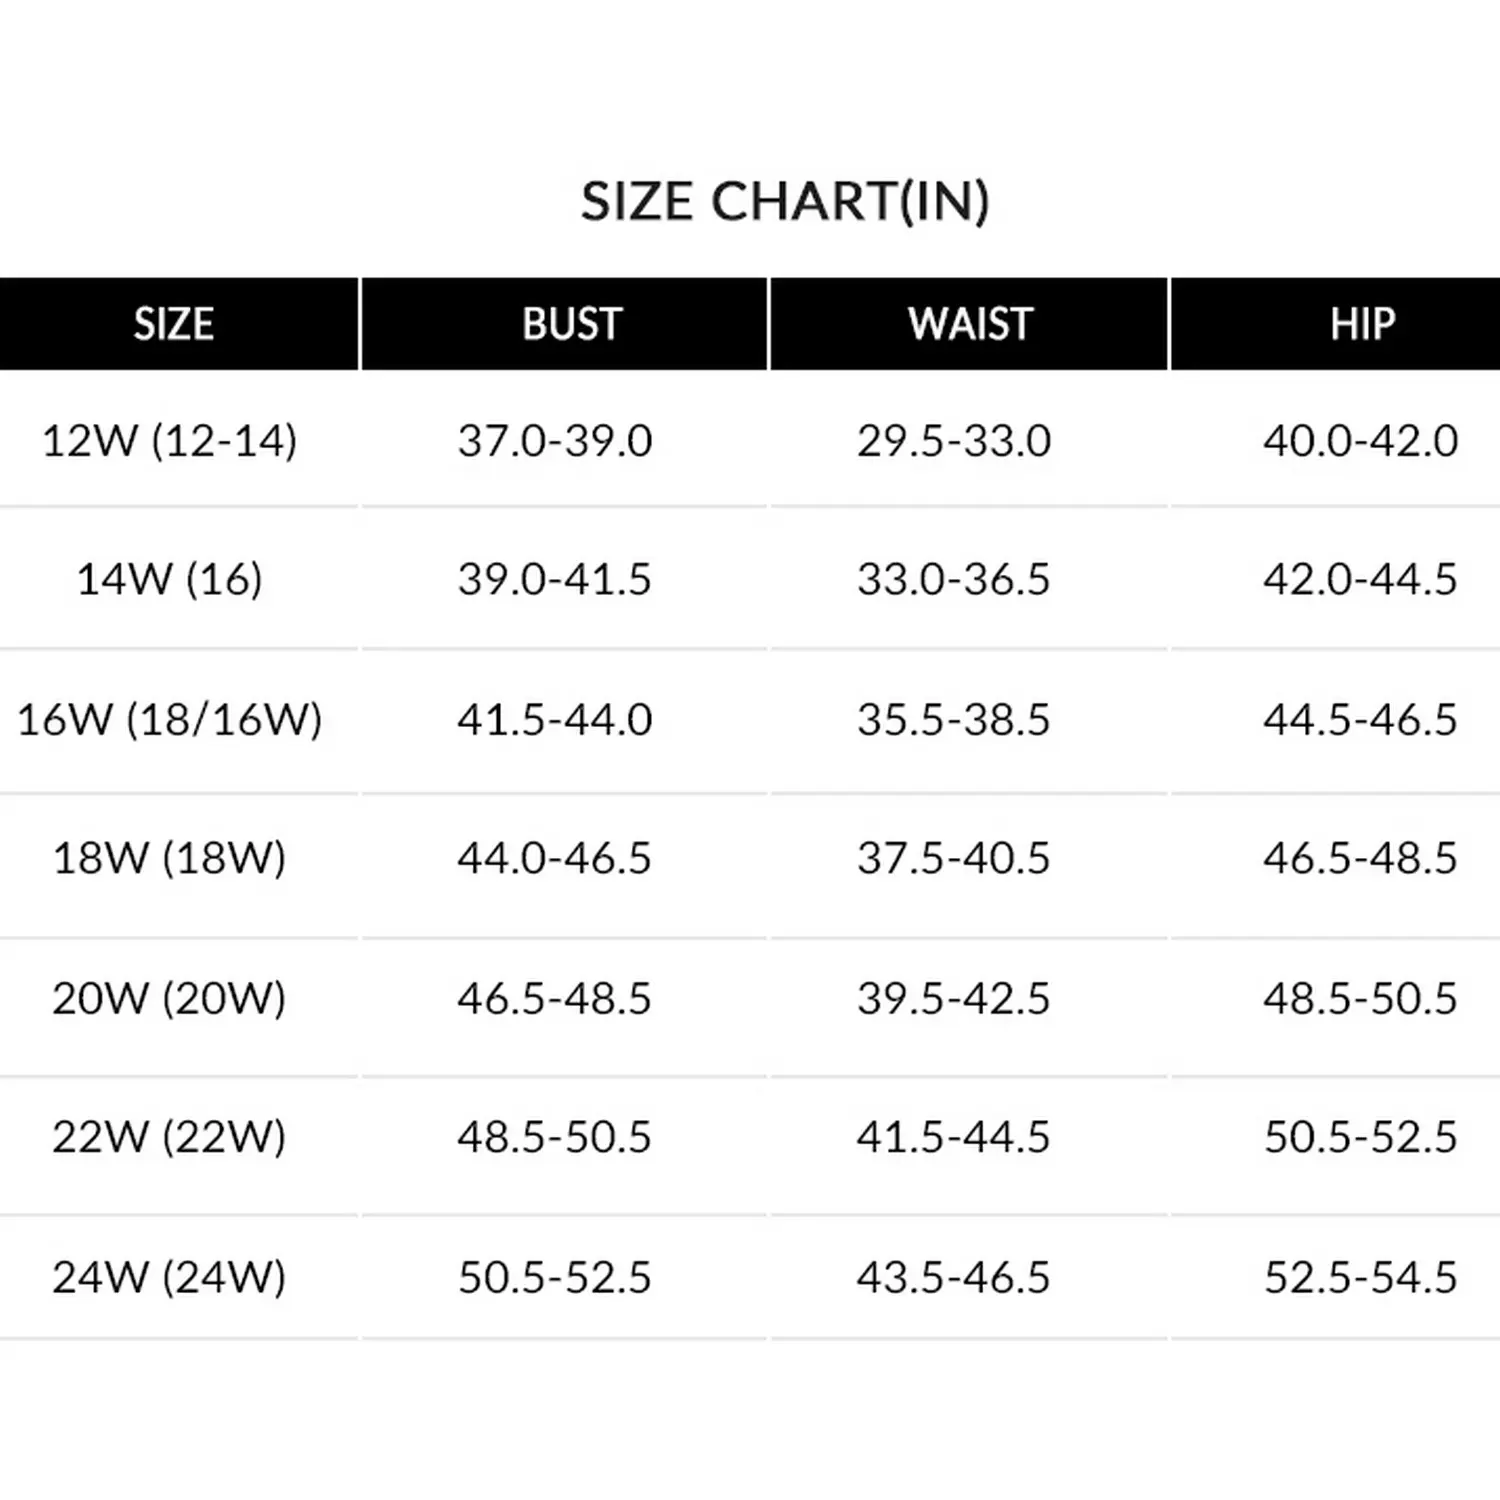
Task: Select the 14W (16) size label
Action: [x=170, y=579]
